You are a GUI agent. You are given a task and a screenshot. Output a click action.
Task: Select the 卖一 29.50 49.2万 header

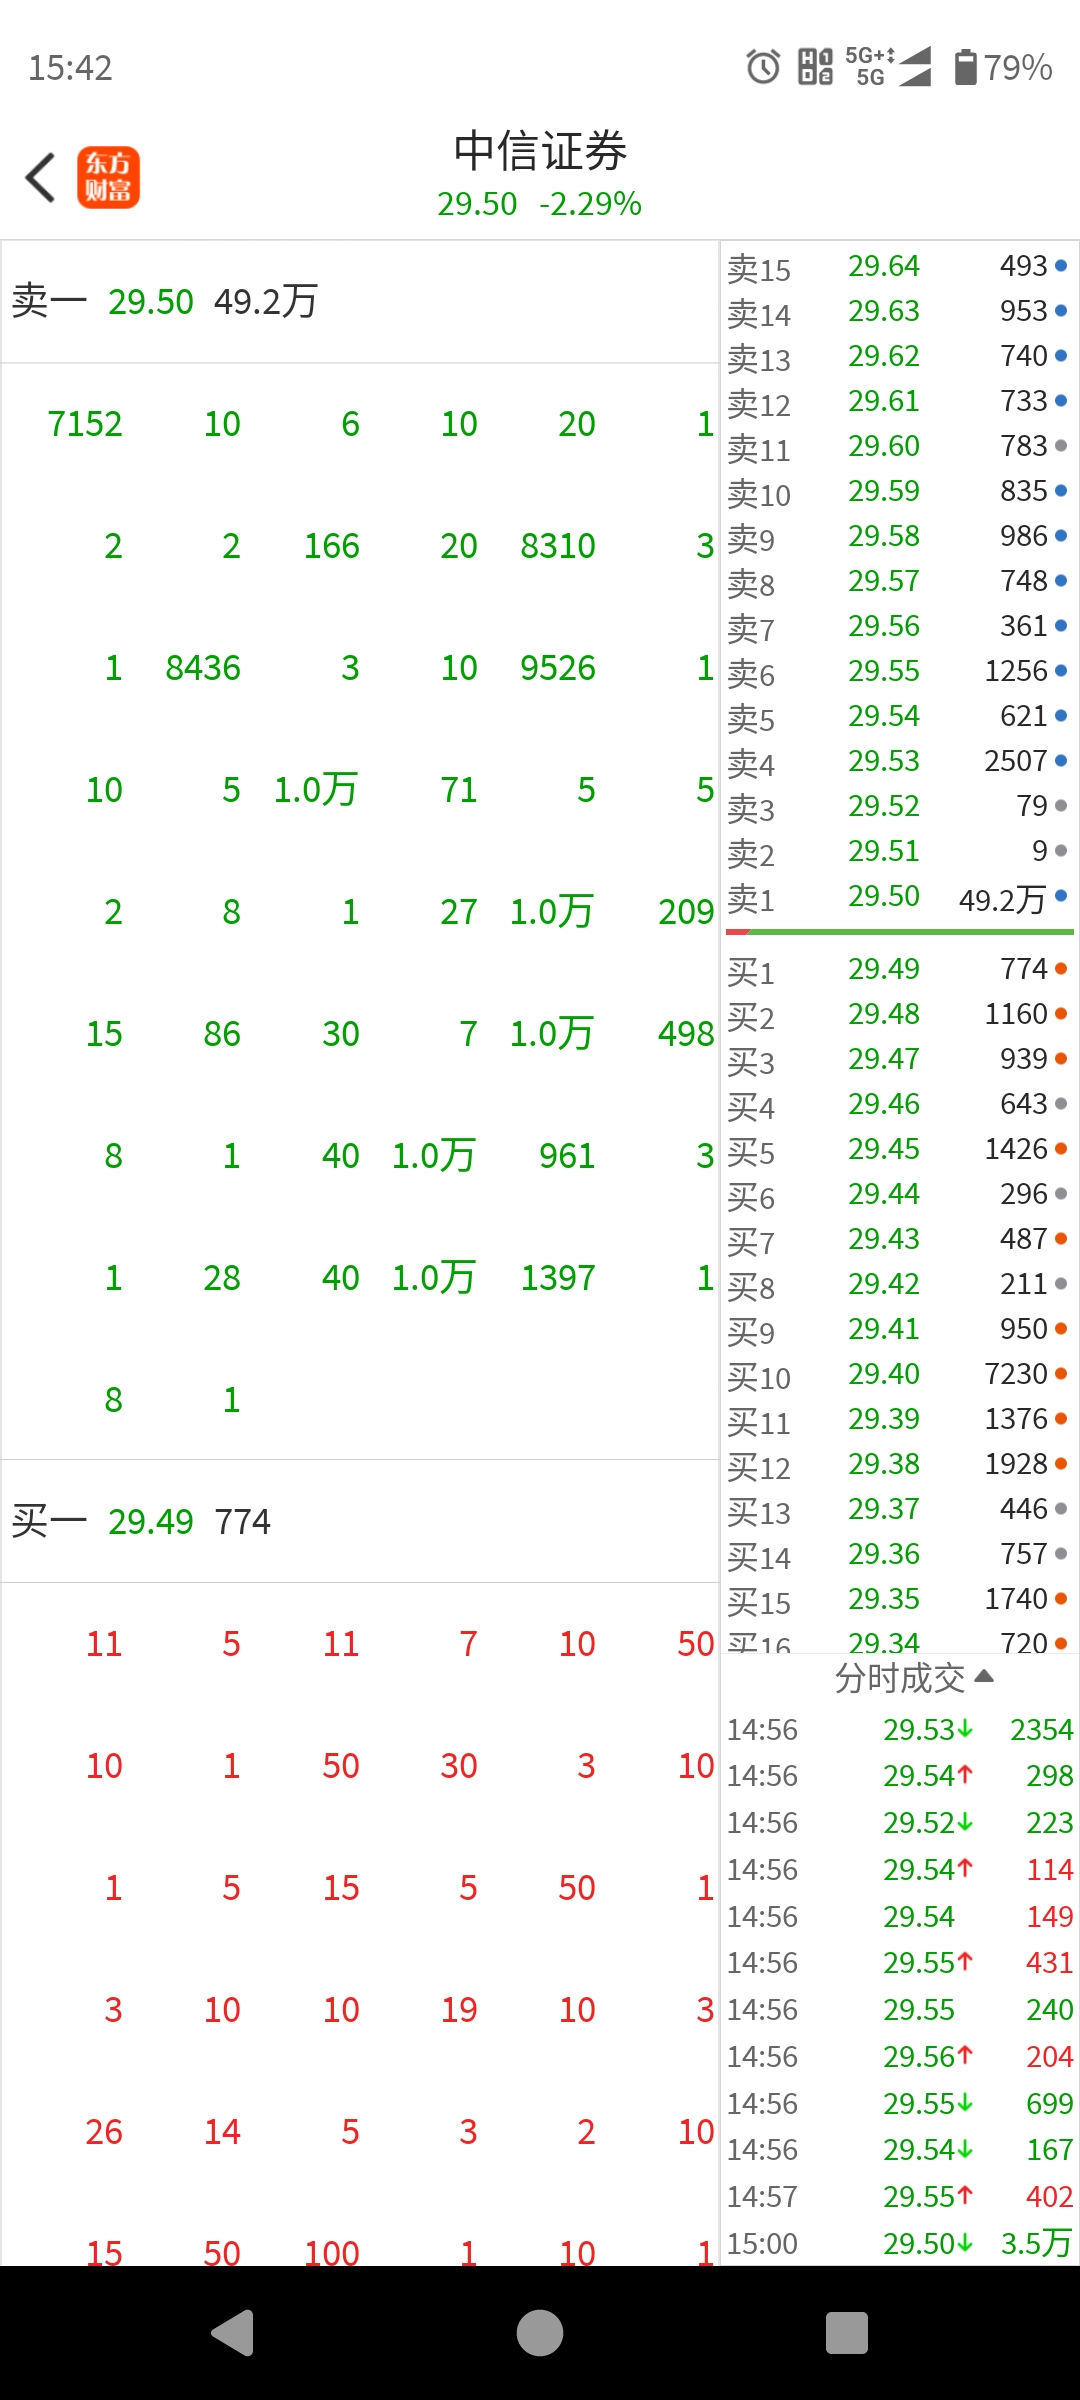(x=360, y=302)
